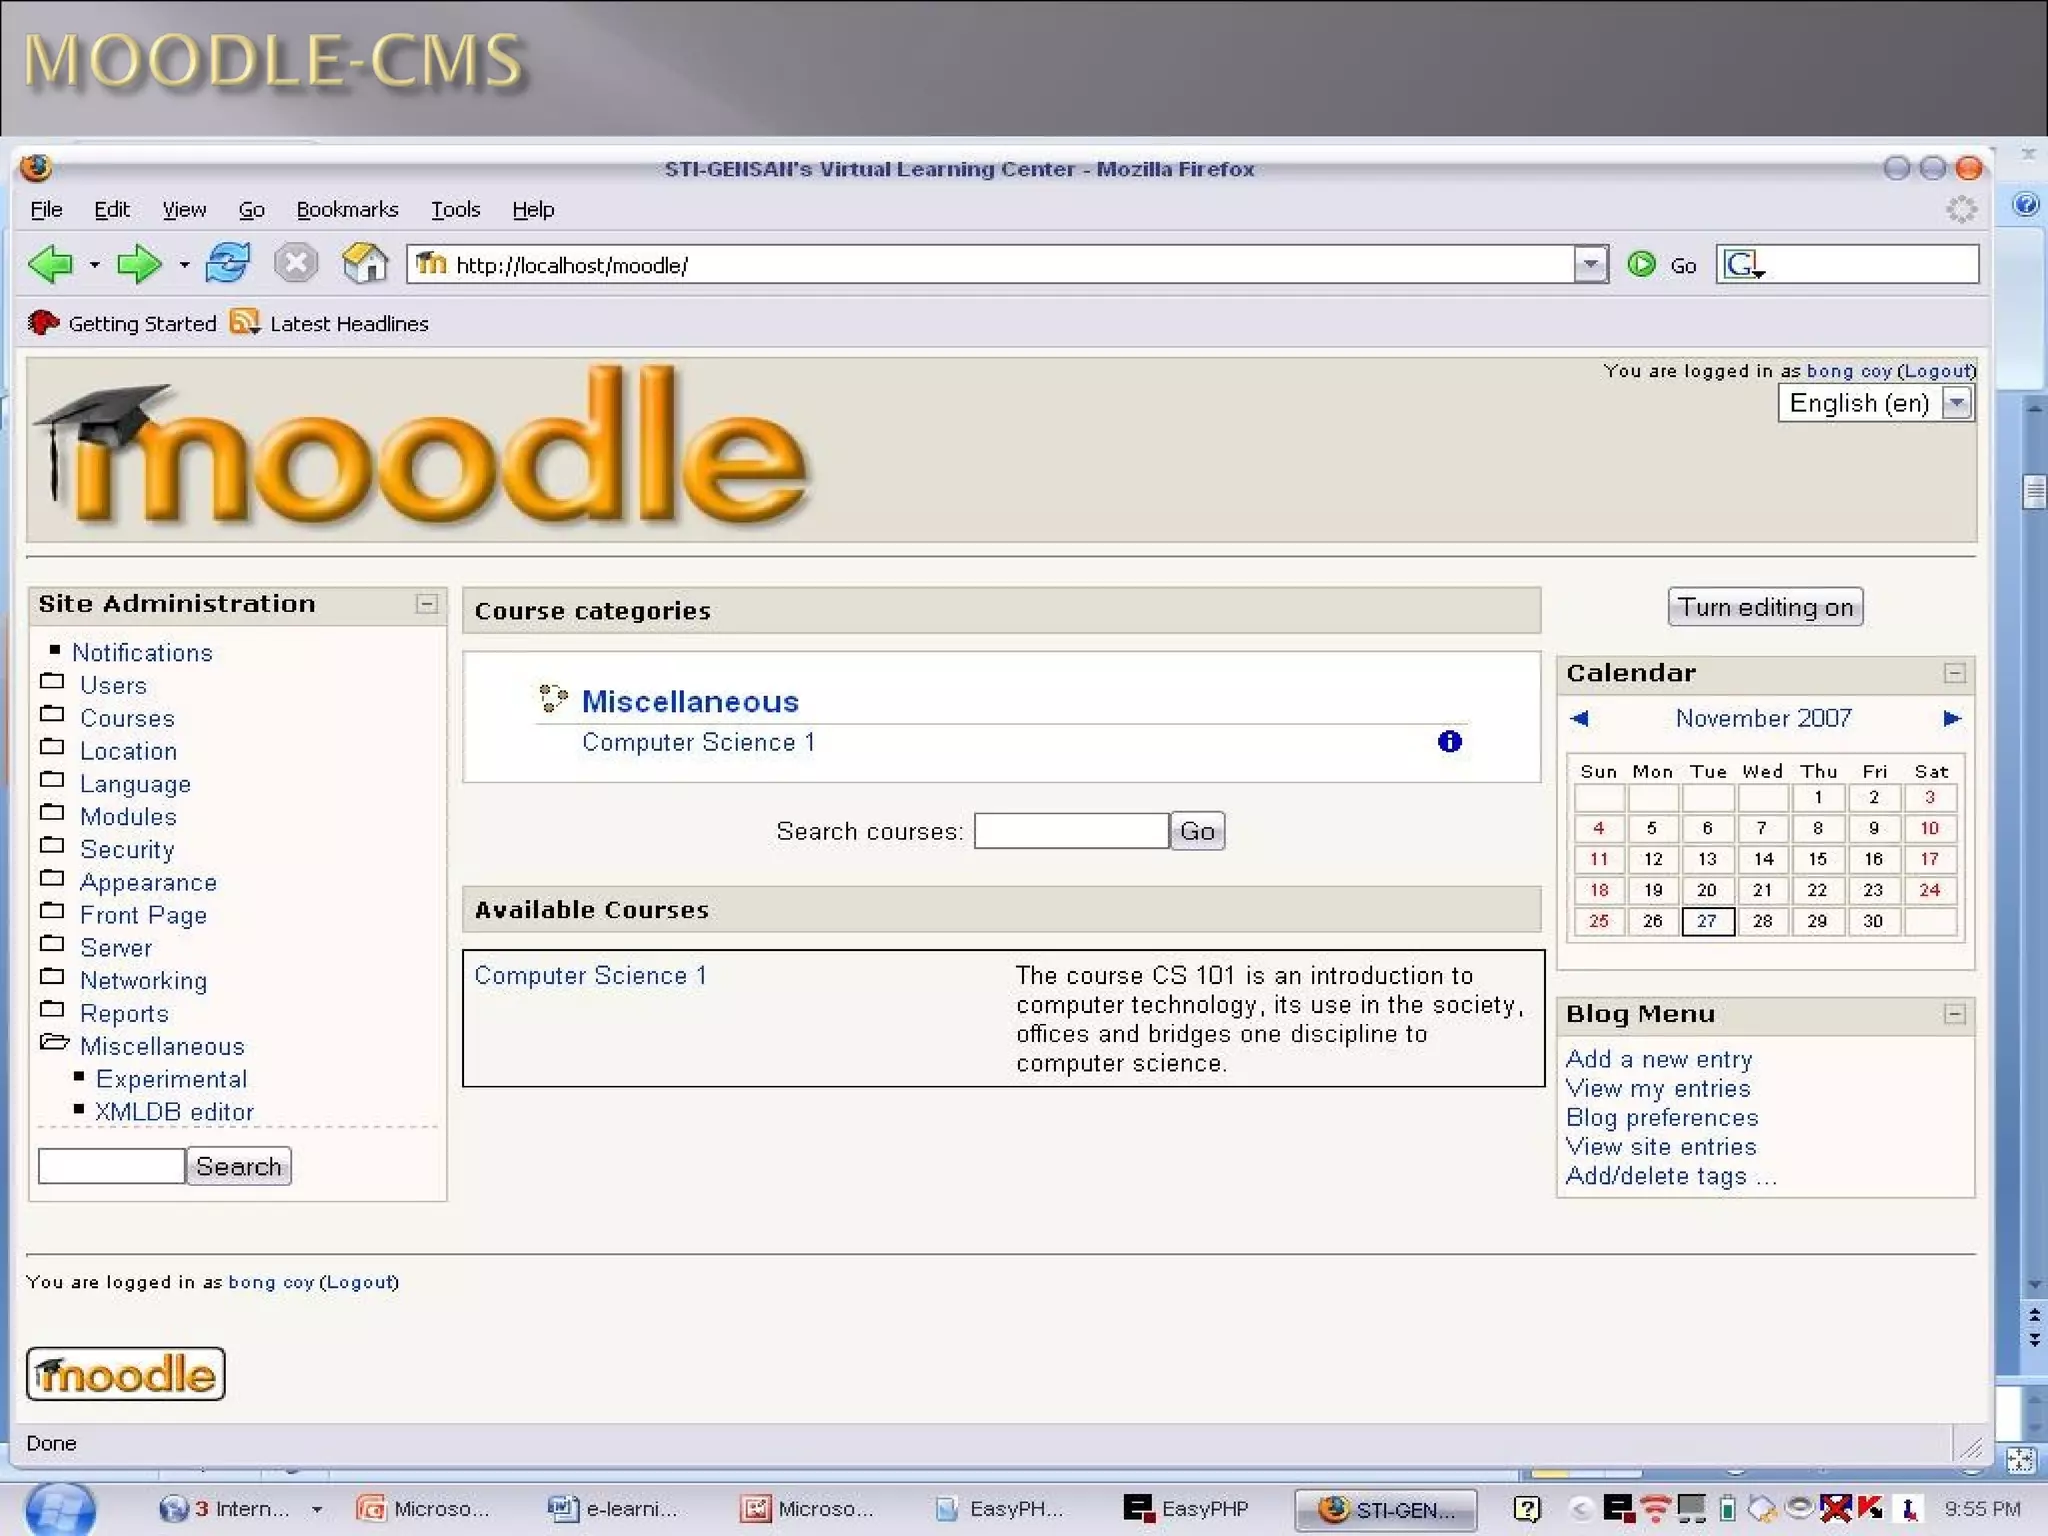The height and width of the screenshot is (1536, 2048).
Task: Open the Tools menu
Action: 455,209
